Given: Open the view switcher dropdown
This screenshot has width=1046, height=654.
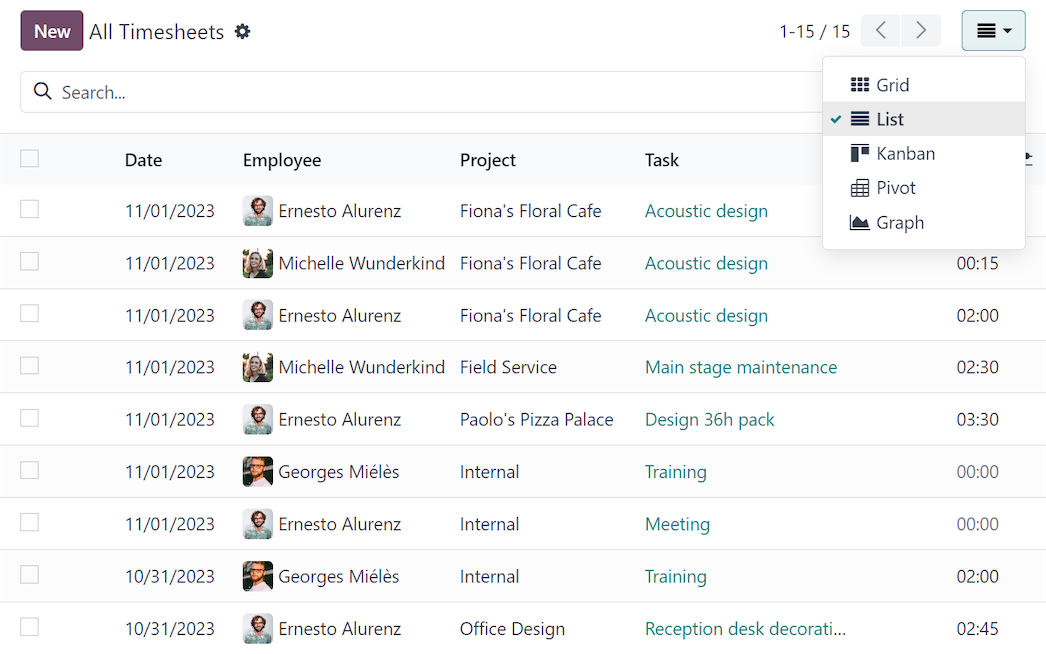Looking at the screenshot, I should tap(993, 31).
